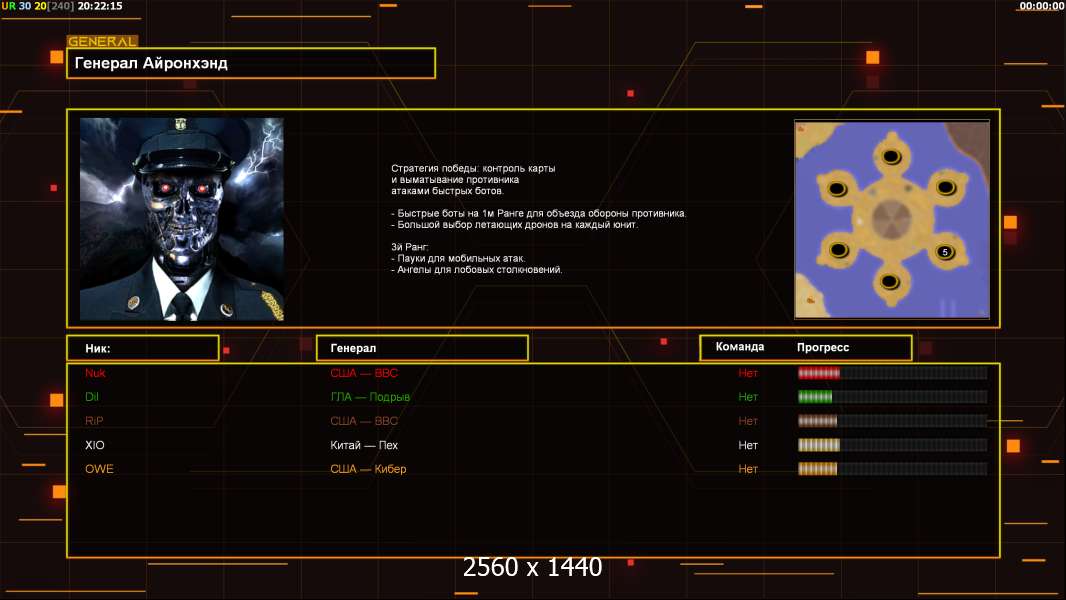Select the 'Команда' column header
This screenshot has height=600, width=1066.
pos(740,347)
